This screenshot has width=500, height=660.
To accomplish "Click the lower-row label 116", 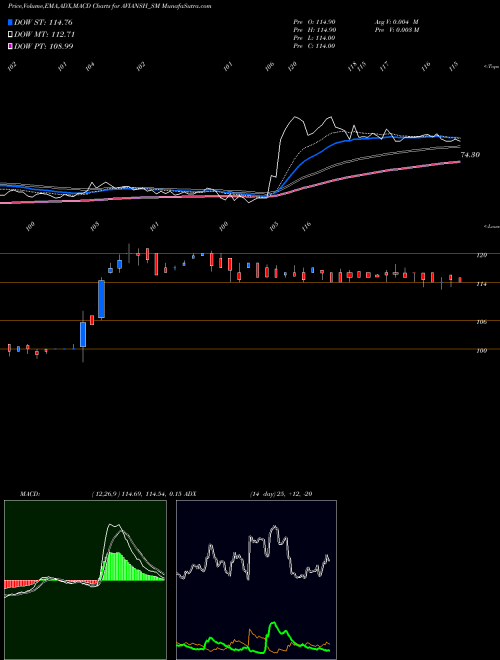I will click(306, 227).
